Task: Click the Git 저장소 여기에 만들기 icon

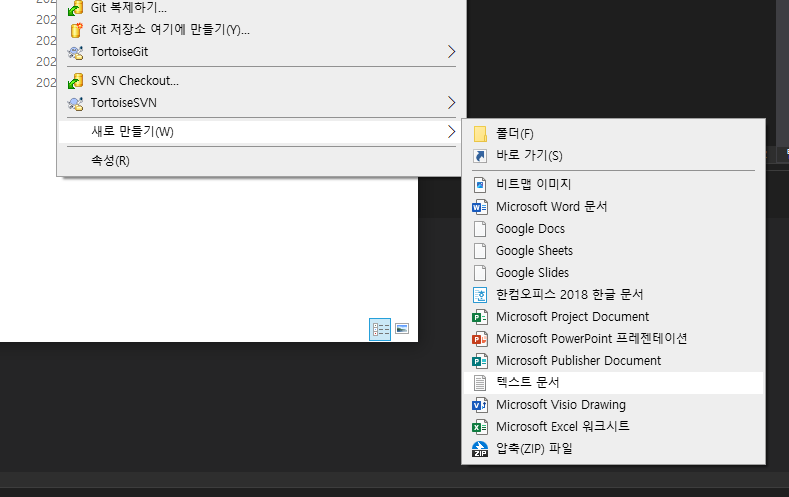Action: tap(75, 30)
